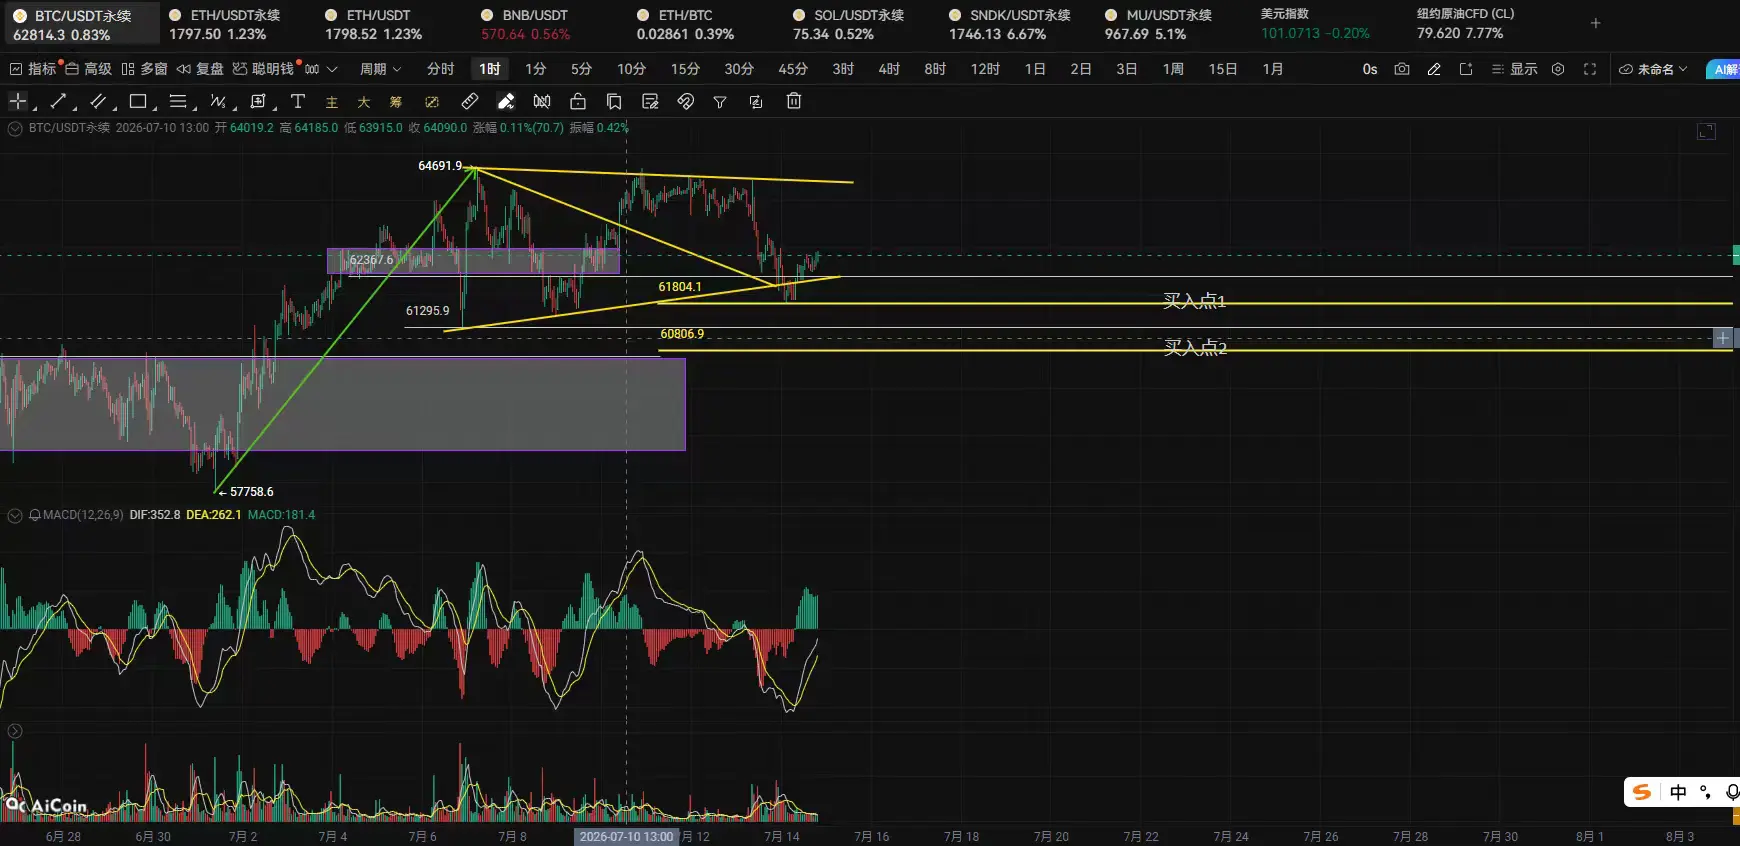The width and height of the screenshot is (1740, 846).
Task: Select the wave pattern drawing tool
Action: click(x=218, y=101)
